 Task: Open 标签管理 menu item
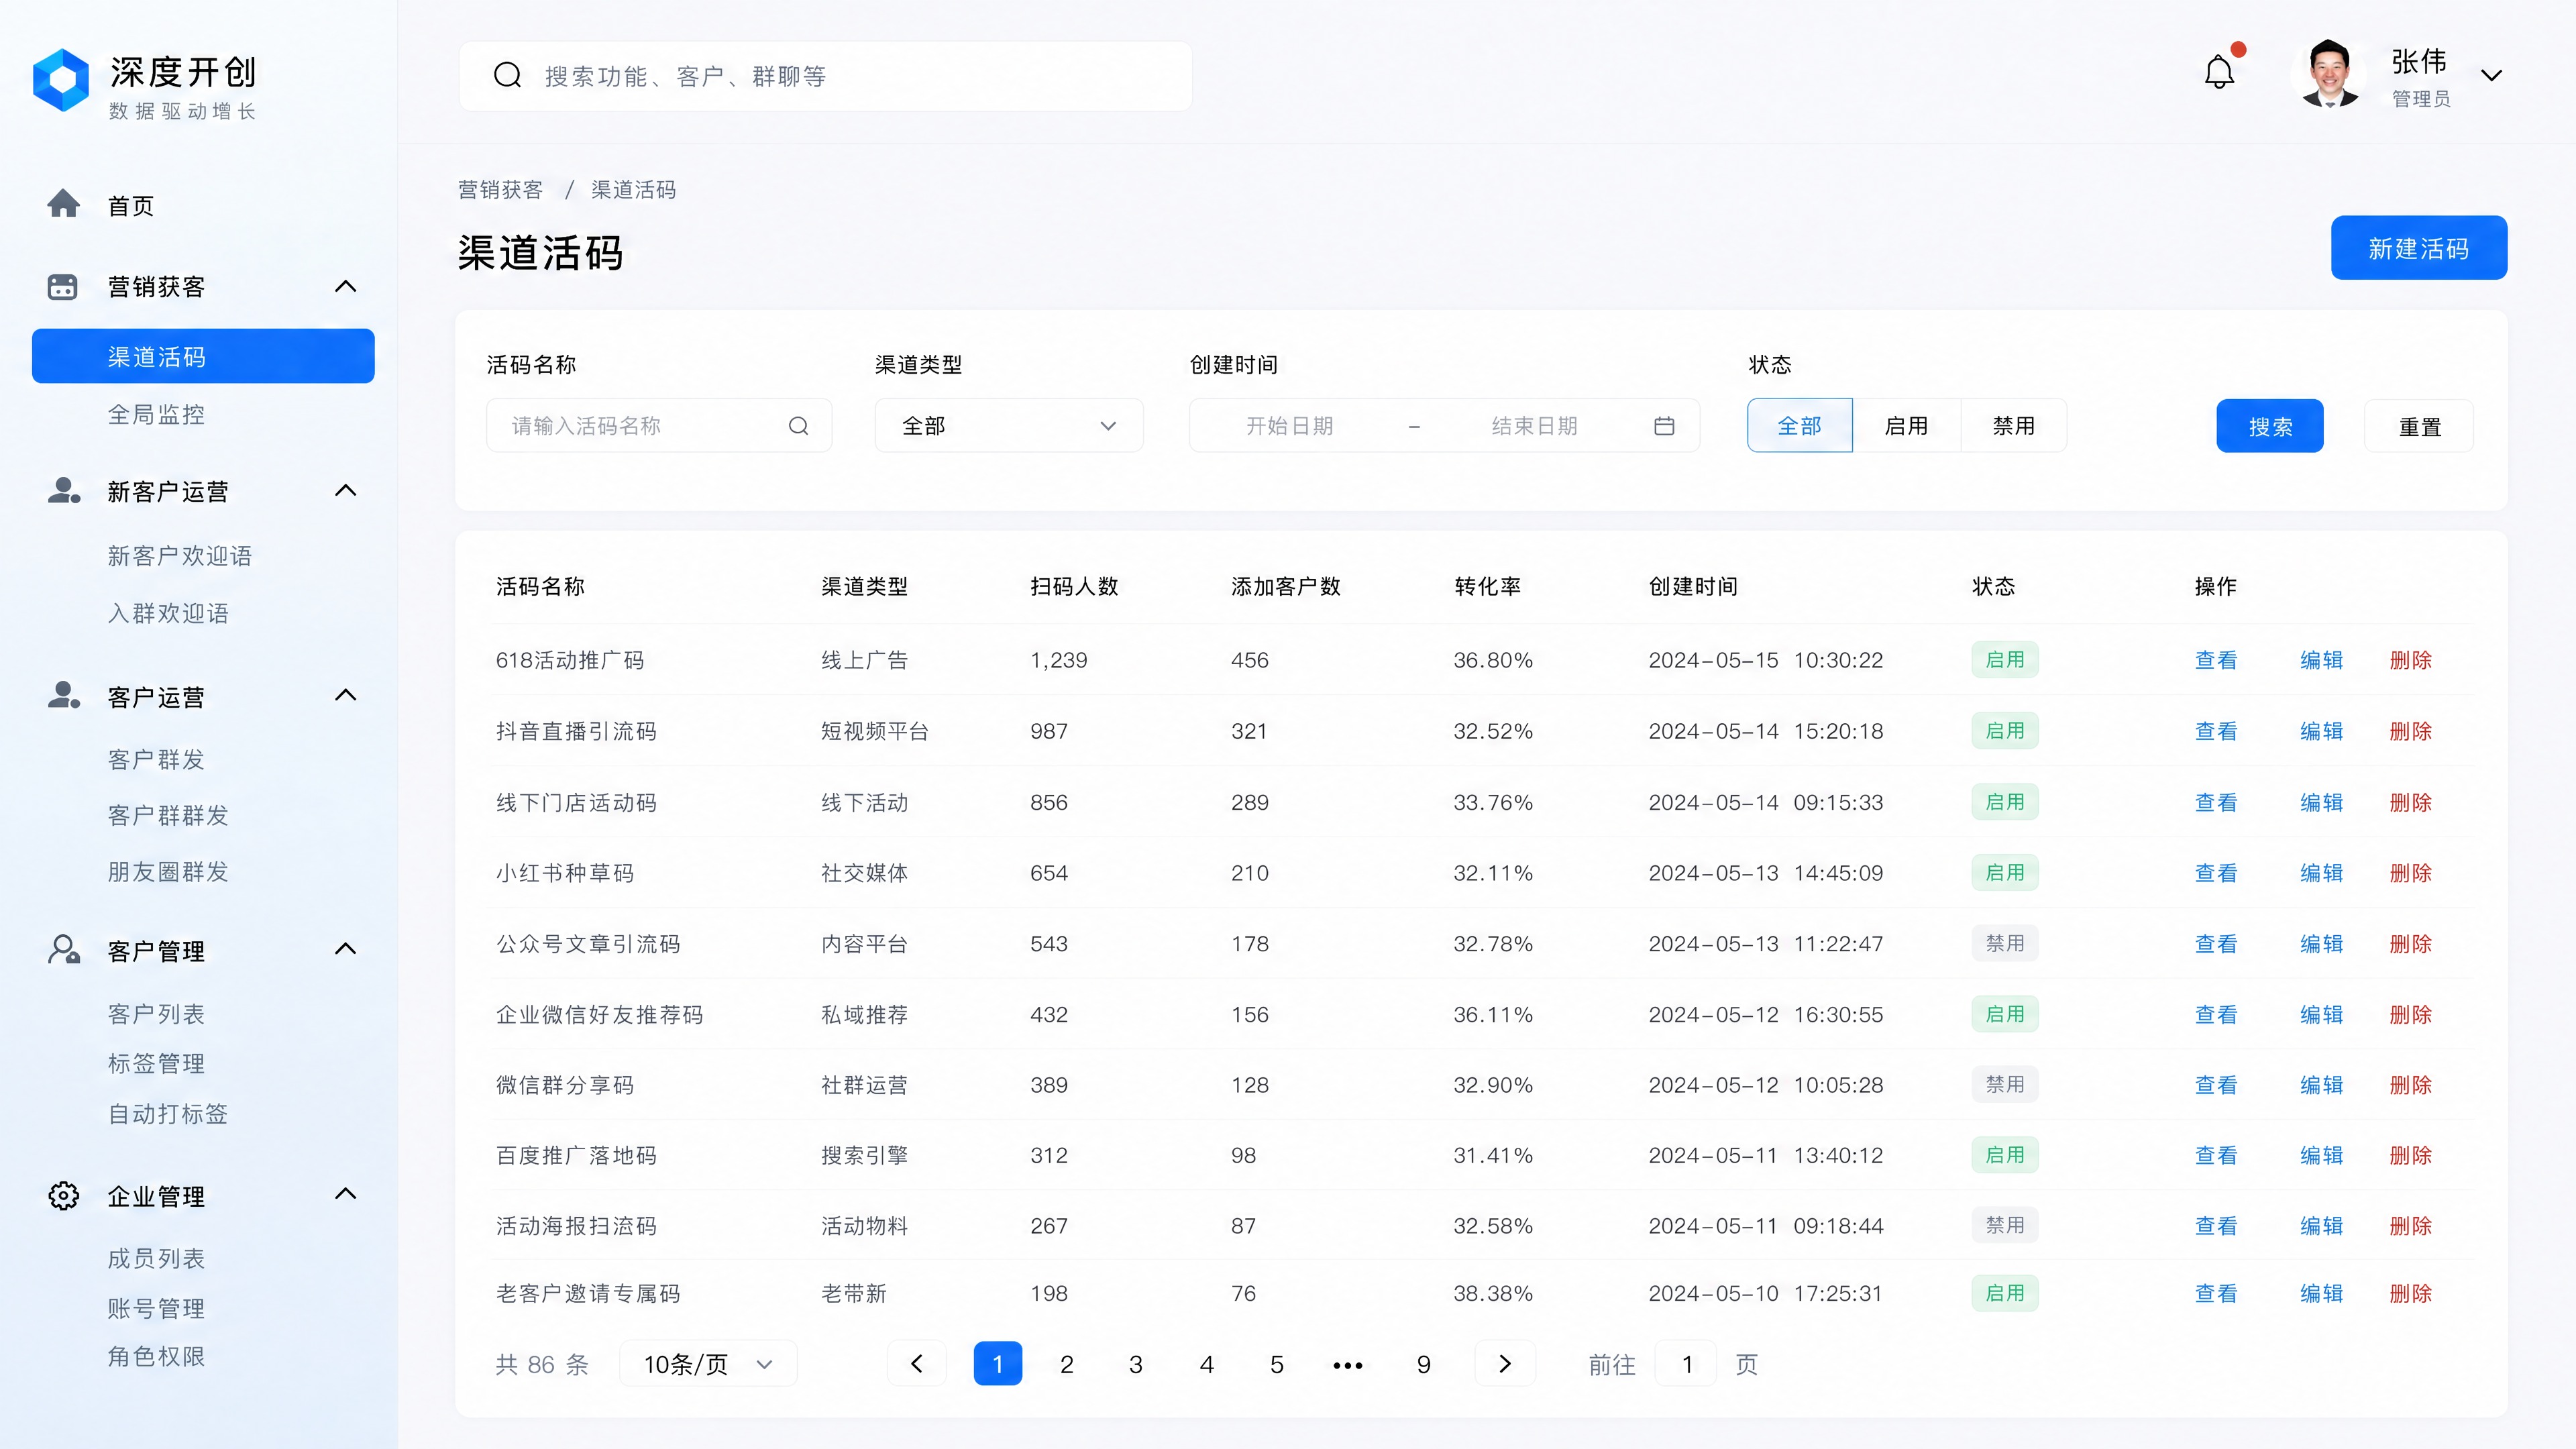[x=157, y=1064]
